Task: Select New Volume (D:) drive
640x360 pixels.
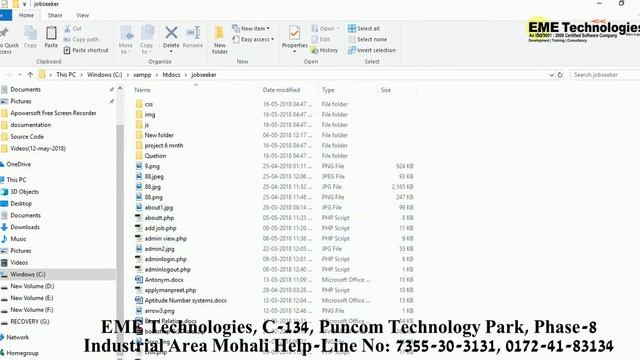Action: pyautogui.click(x=32, y=286)
